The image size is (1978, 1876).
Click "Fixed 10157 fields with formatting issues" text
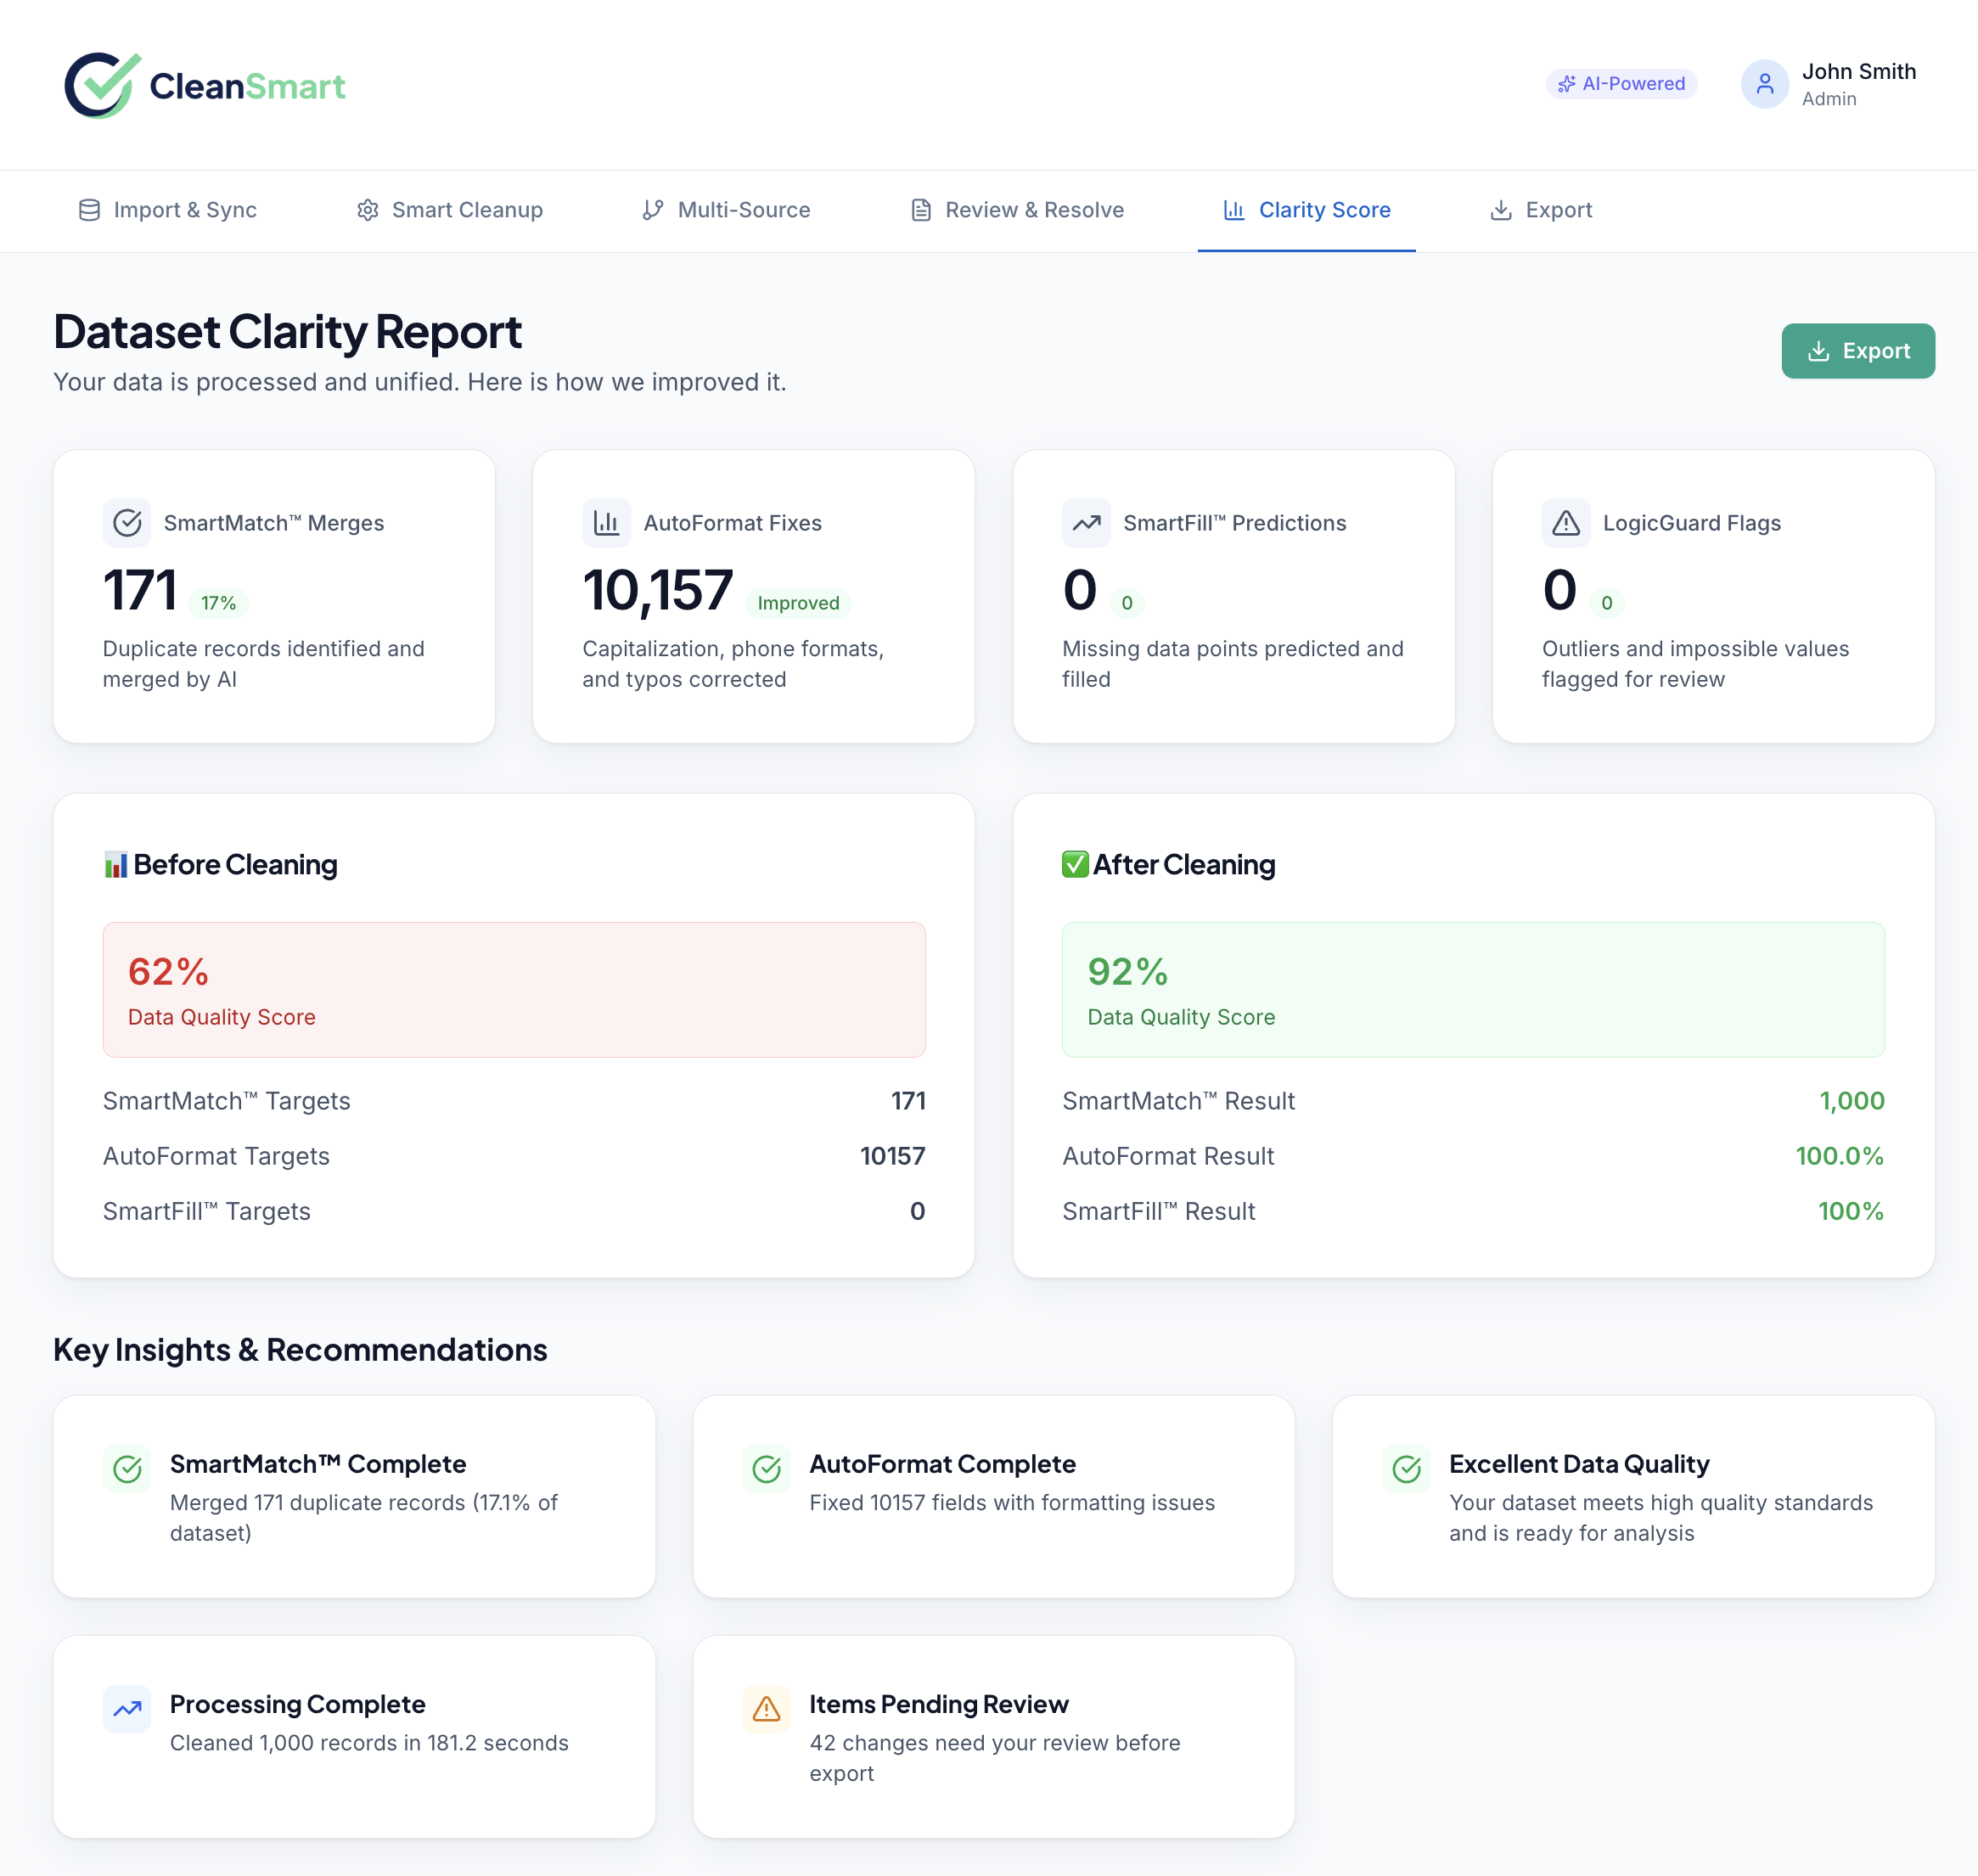1012,1503
